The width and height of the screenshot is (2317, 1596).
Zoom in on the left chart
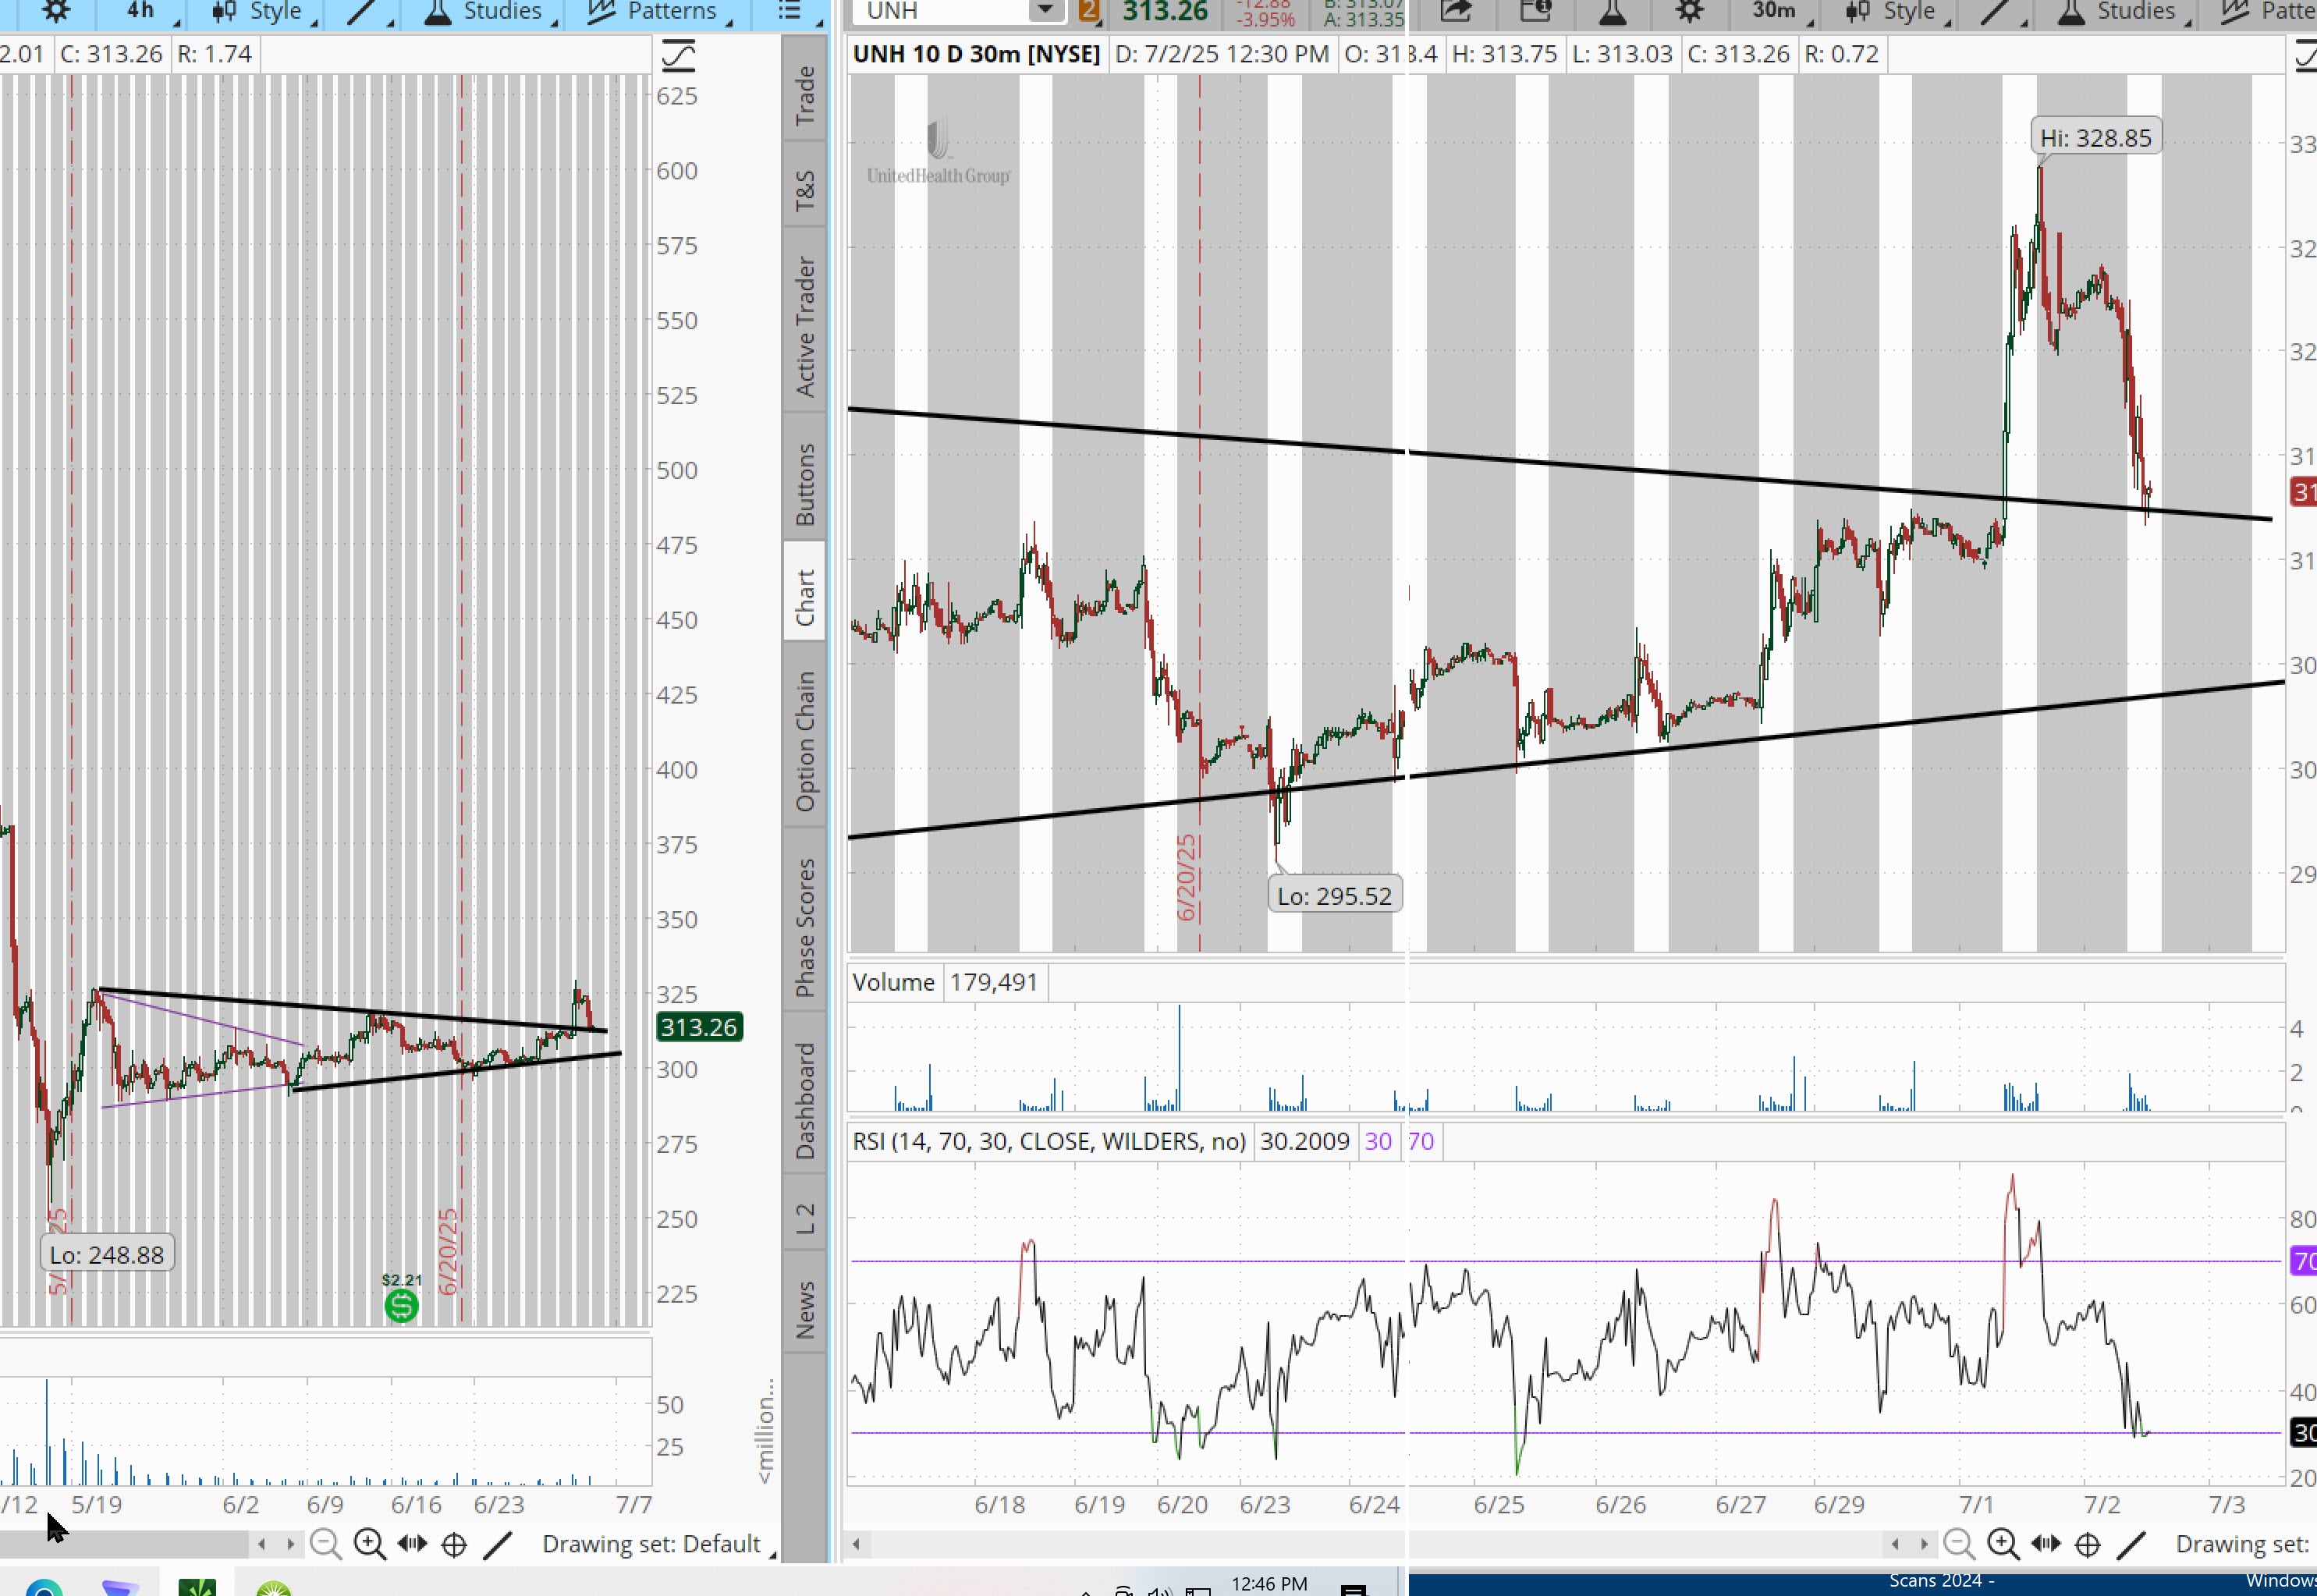coord(369,1544)
